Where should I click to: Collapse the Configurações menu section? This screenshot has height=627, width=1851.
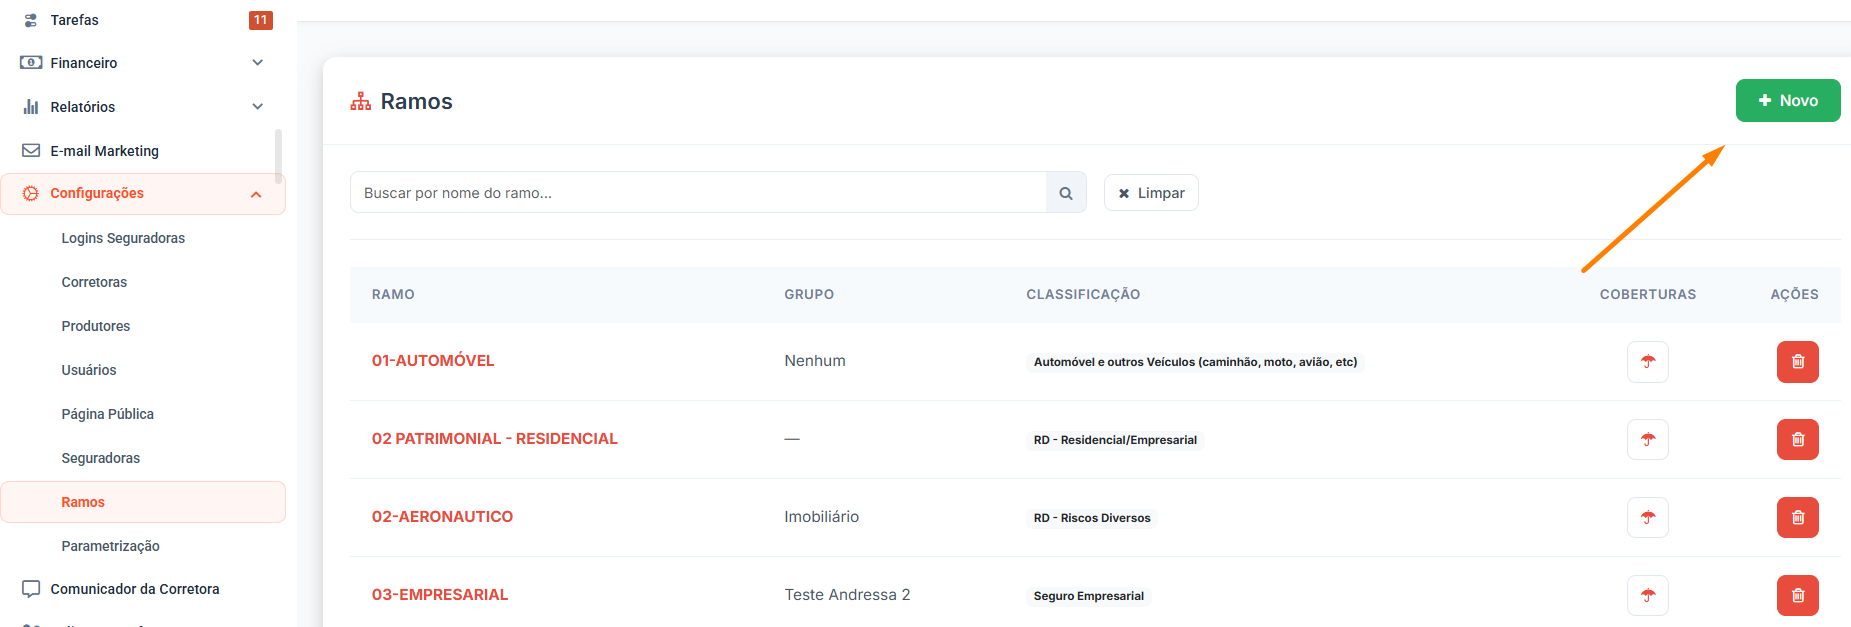pos(256,194)
